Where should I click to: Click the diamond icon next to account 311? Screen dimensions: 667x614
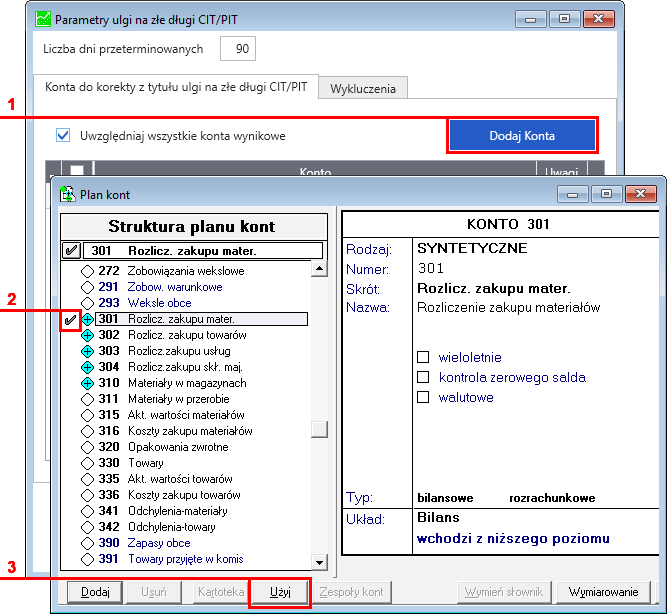tap(87, 399)
